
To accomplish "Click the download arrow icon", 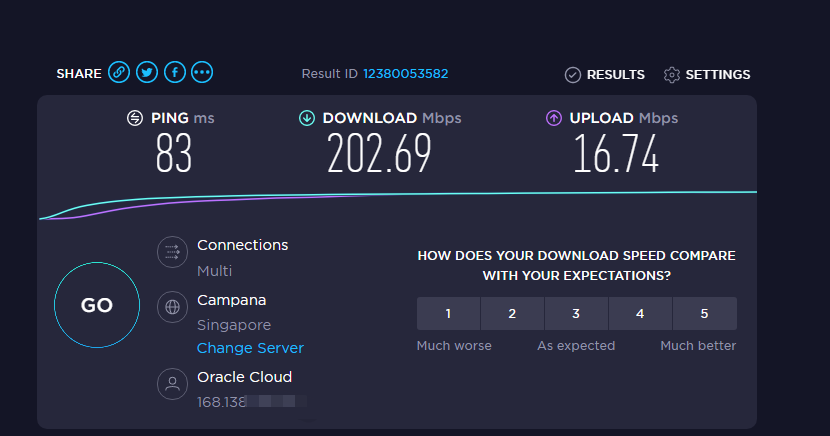I will [307, 118].
